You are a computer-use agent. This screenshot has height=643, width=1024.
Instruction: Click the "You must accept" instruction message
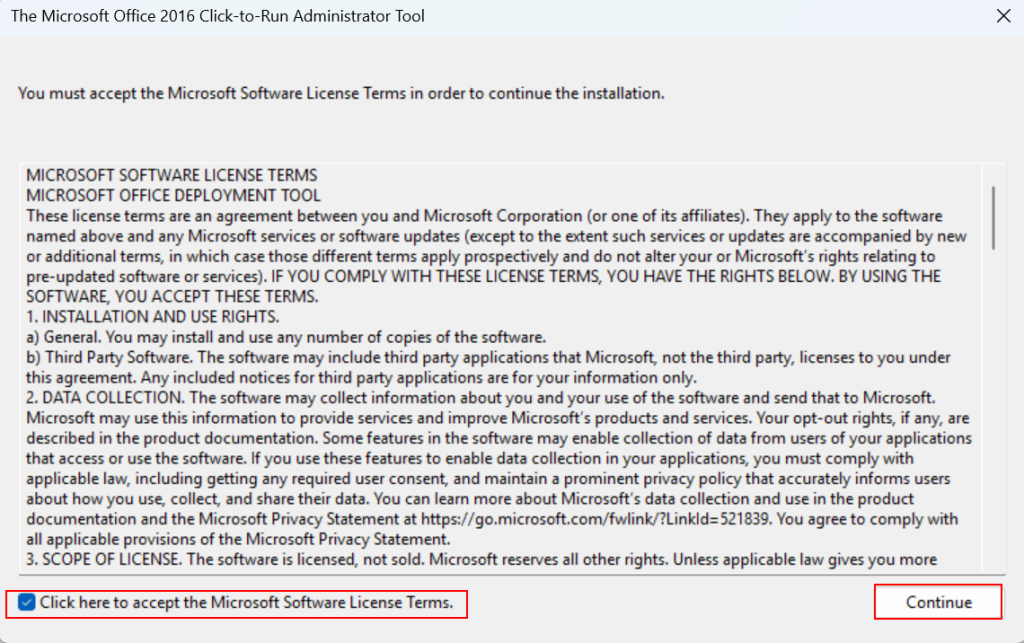click(x=341, y=93)
